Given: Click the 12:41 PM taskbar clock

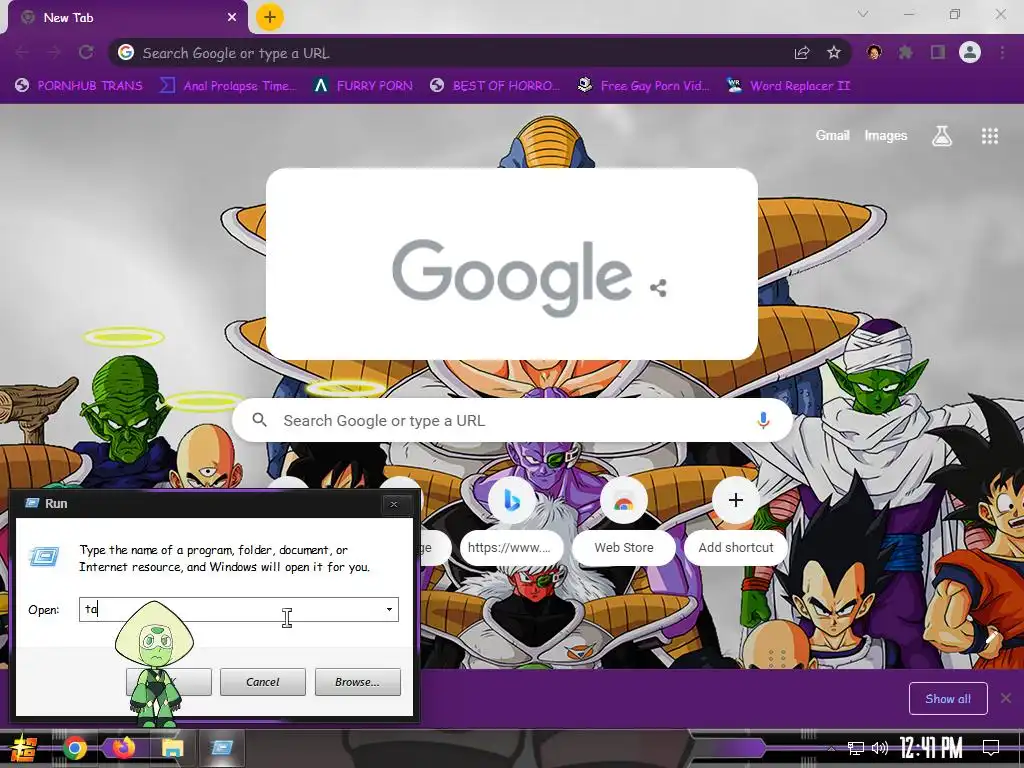Looking at the screenshot, I should [931, 748].
